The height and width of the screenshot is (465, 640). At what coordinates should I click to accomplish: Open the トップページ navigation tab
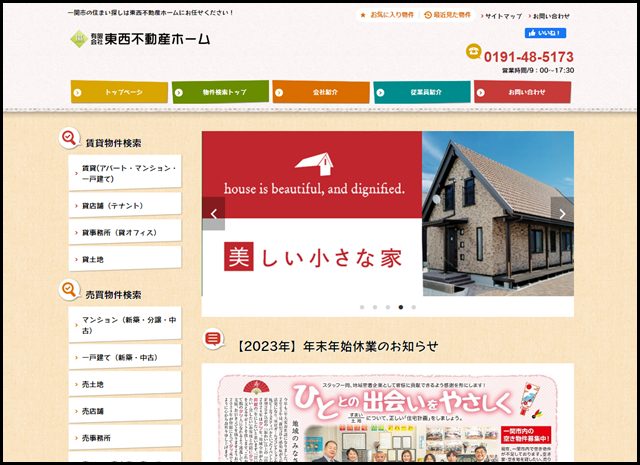[x=119, y=92]
